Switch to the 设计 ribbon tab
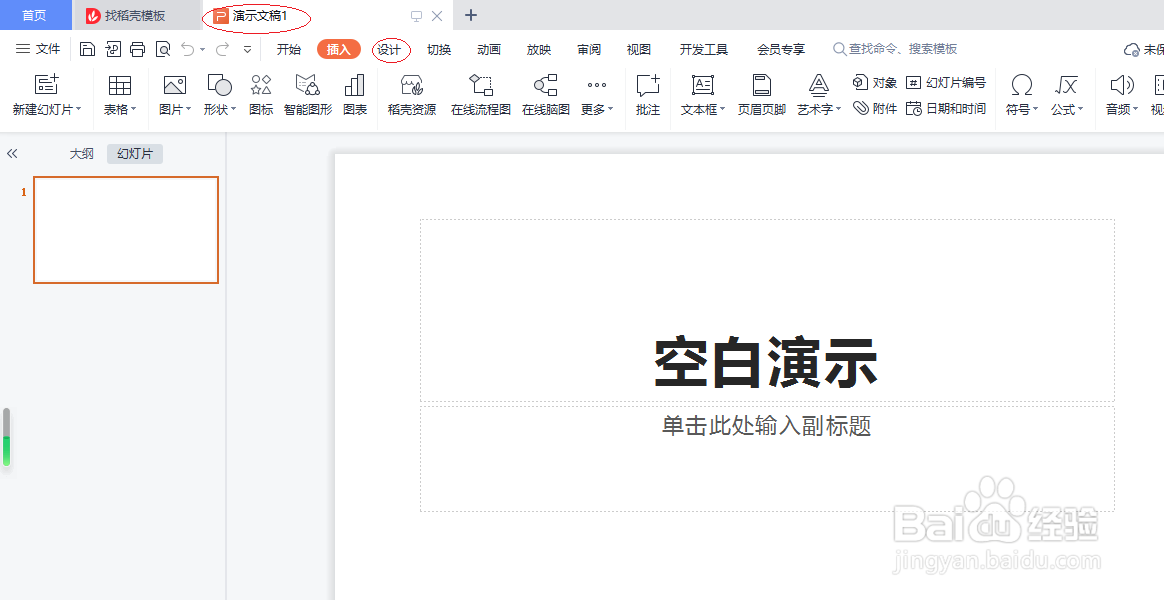The width and height of the screenshot is (1164, 600). click(x=390, y=48)
